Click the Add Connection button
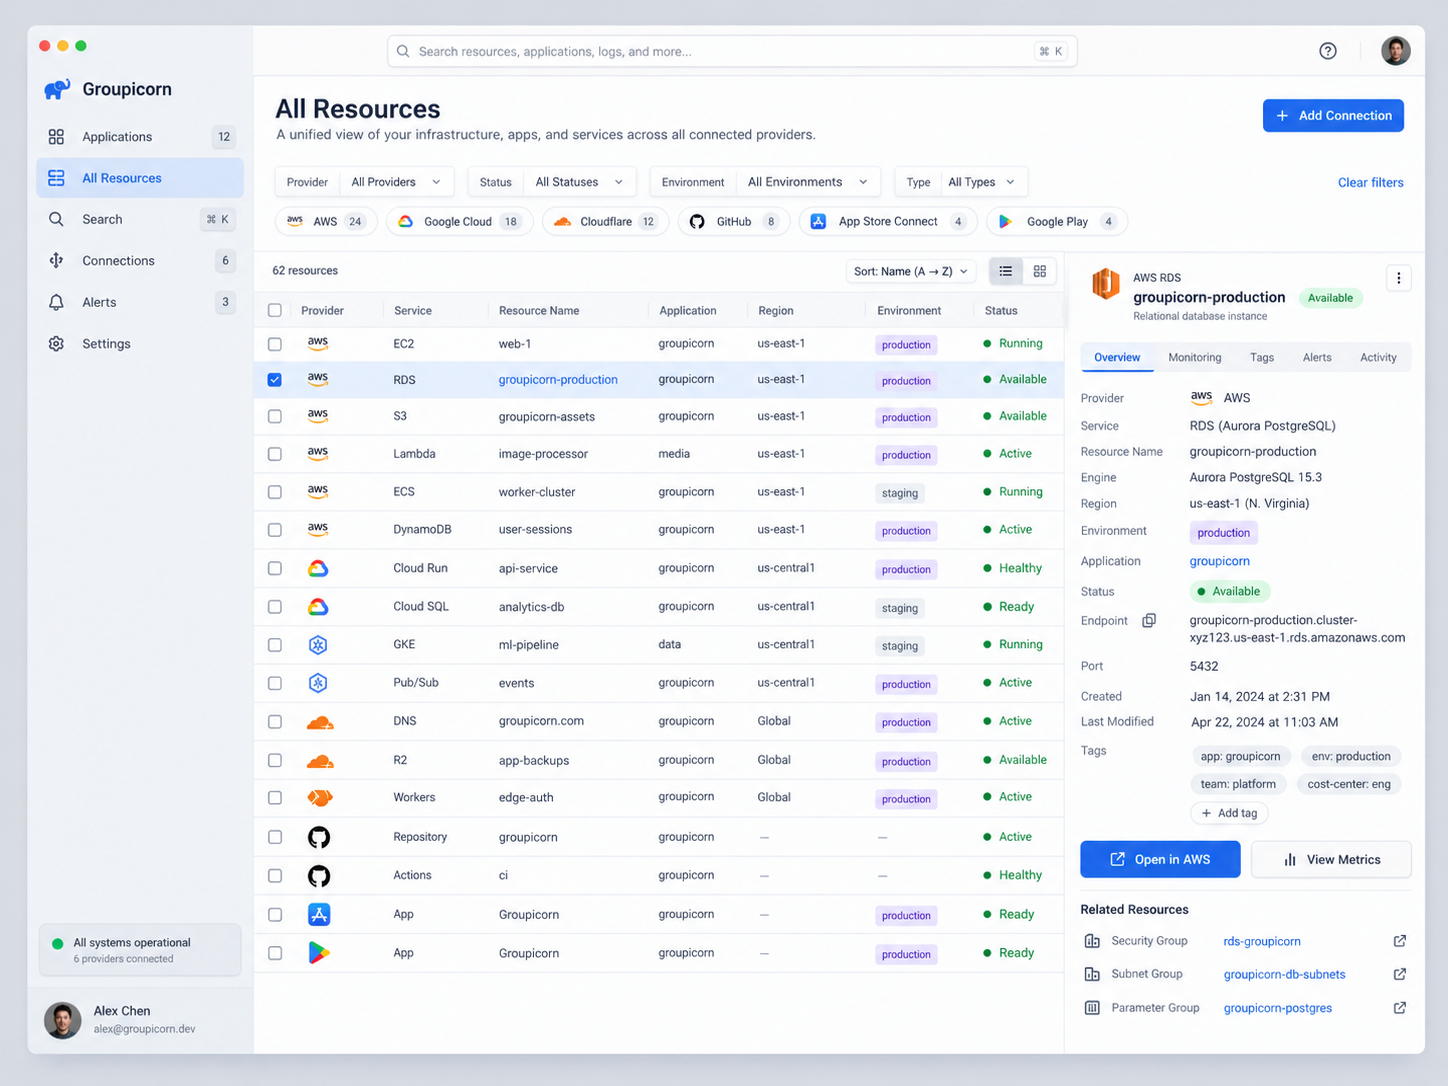 click(x=1333, y=116)
